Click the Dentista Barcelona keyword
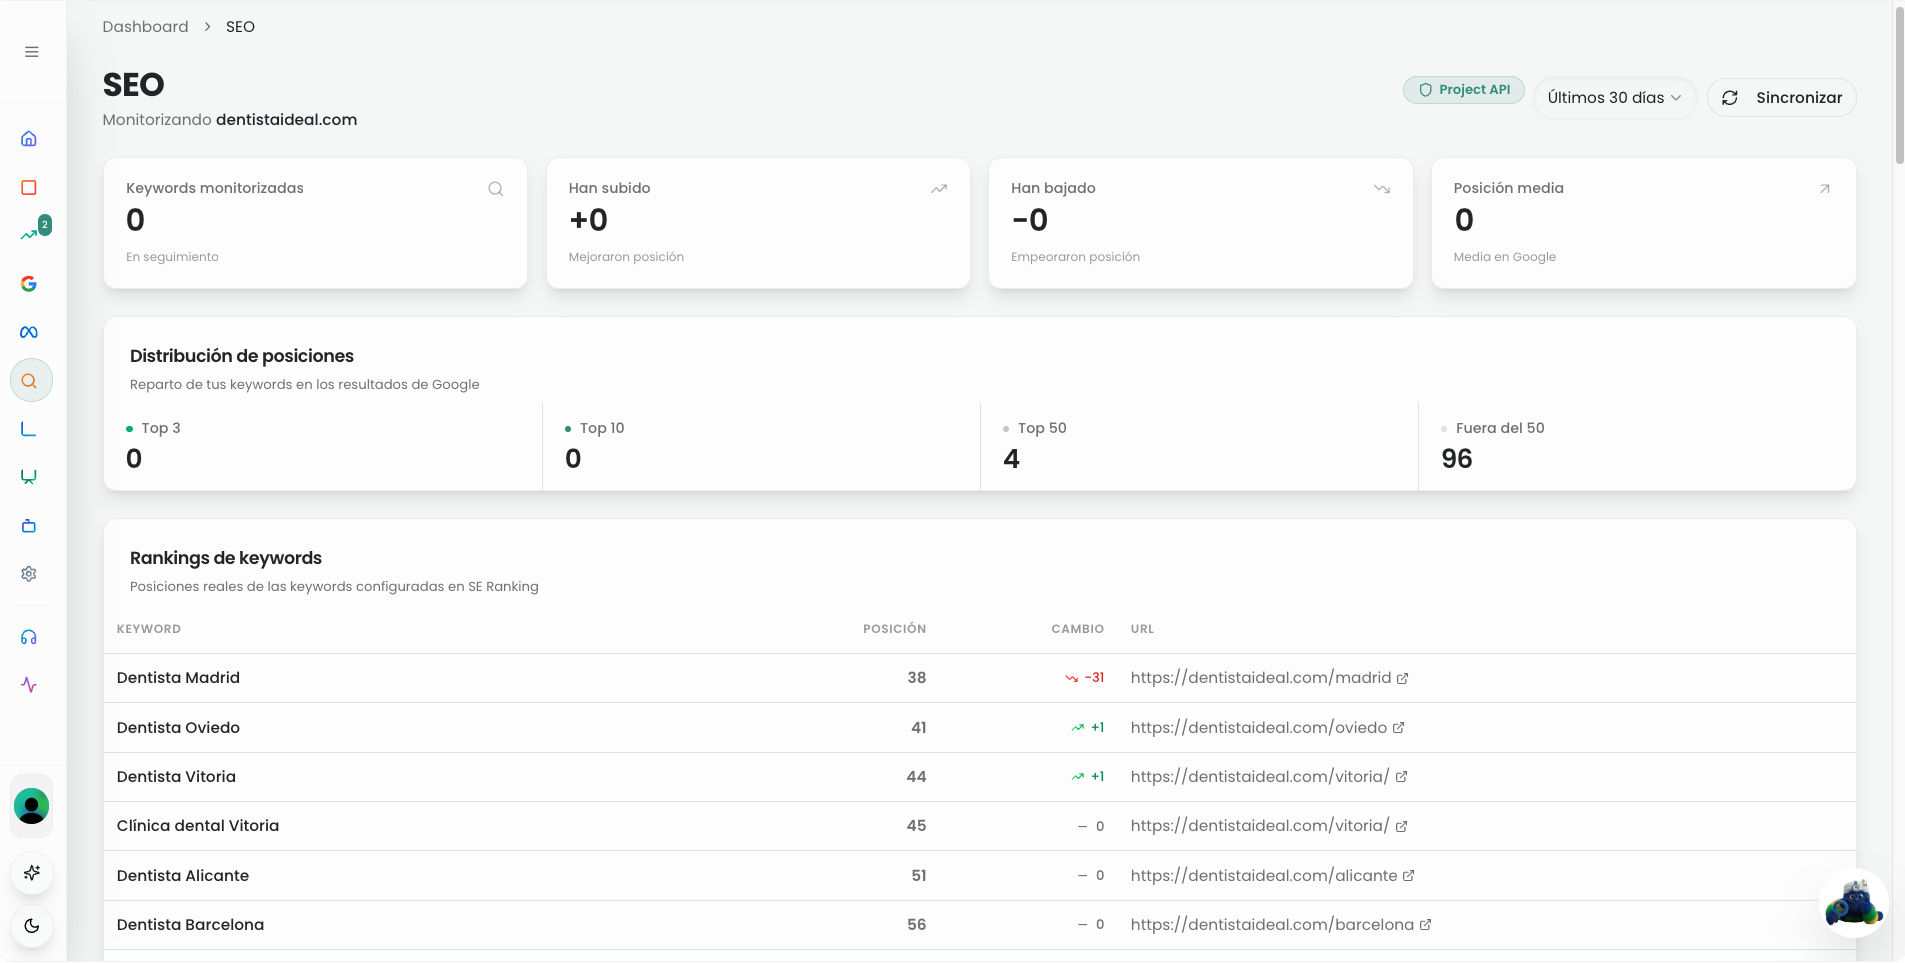 coord(190,925)
